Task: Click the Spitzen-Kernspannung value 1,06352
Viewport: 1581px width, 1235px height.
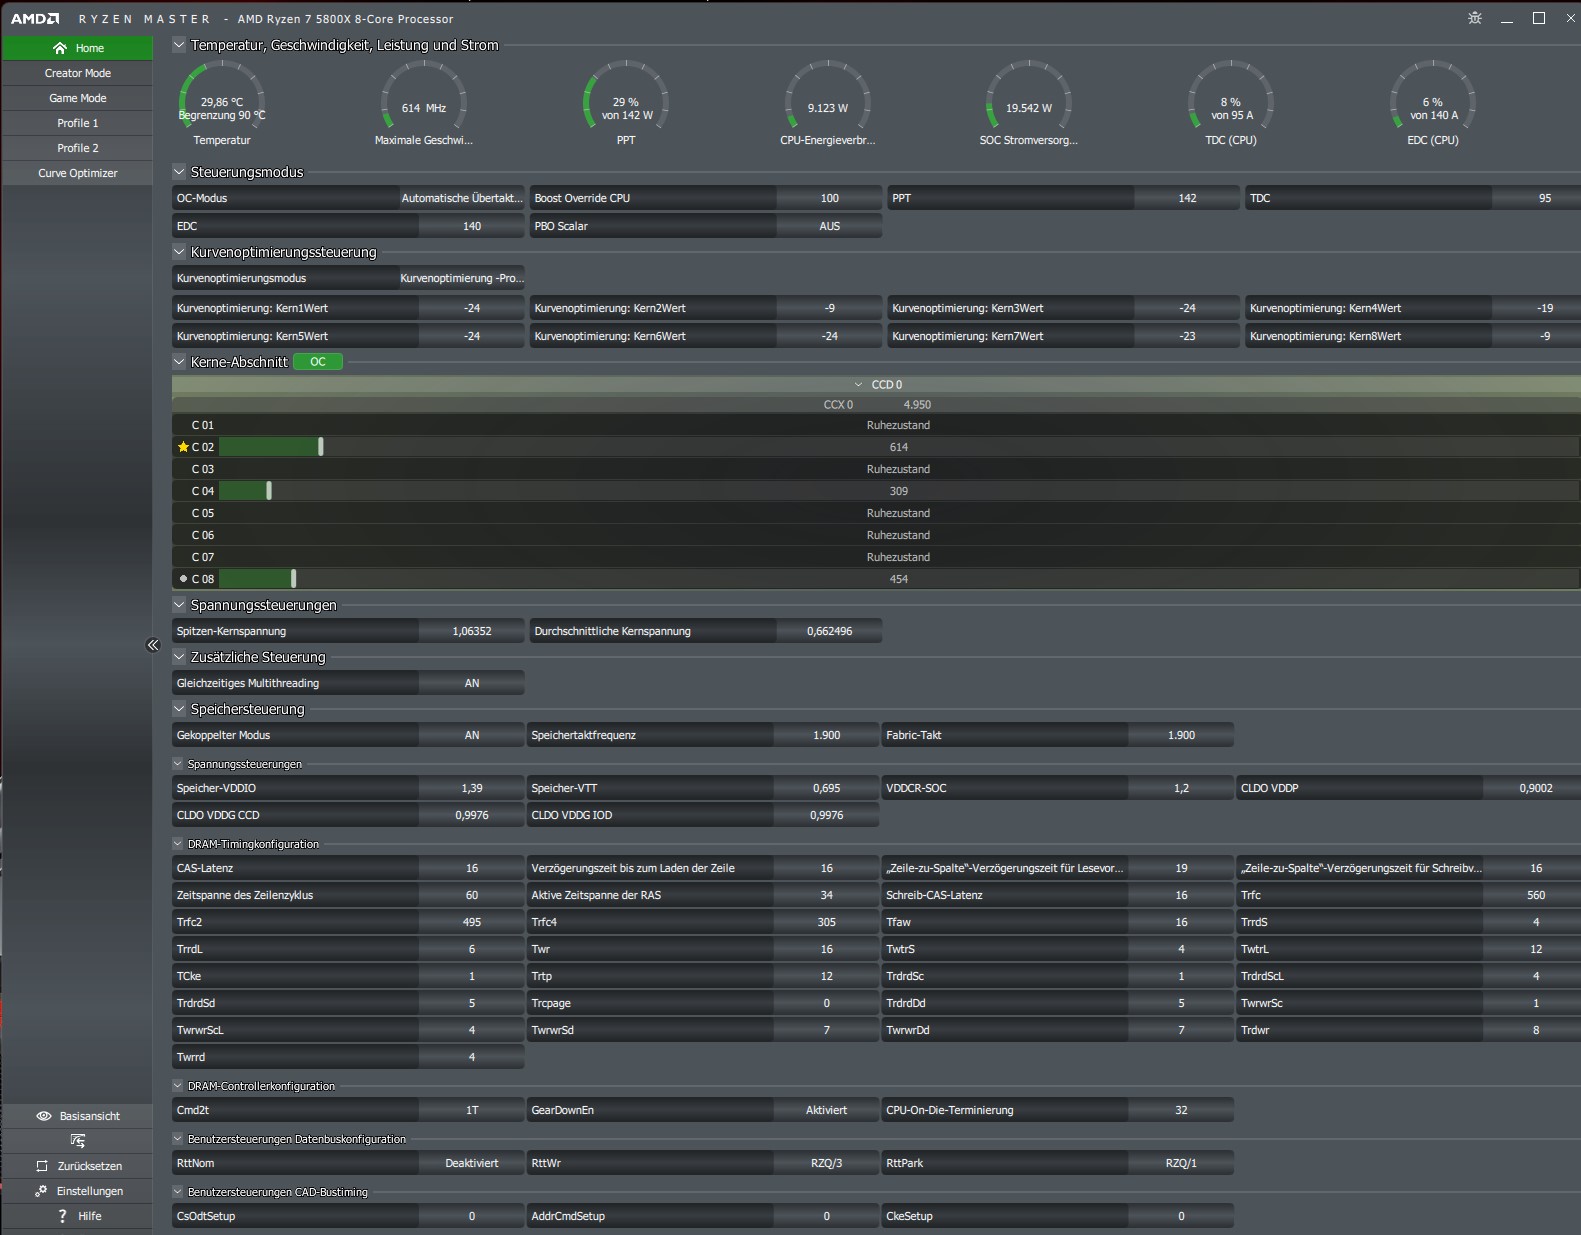Action: [472, 632]
